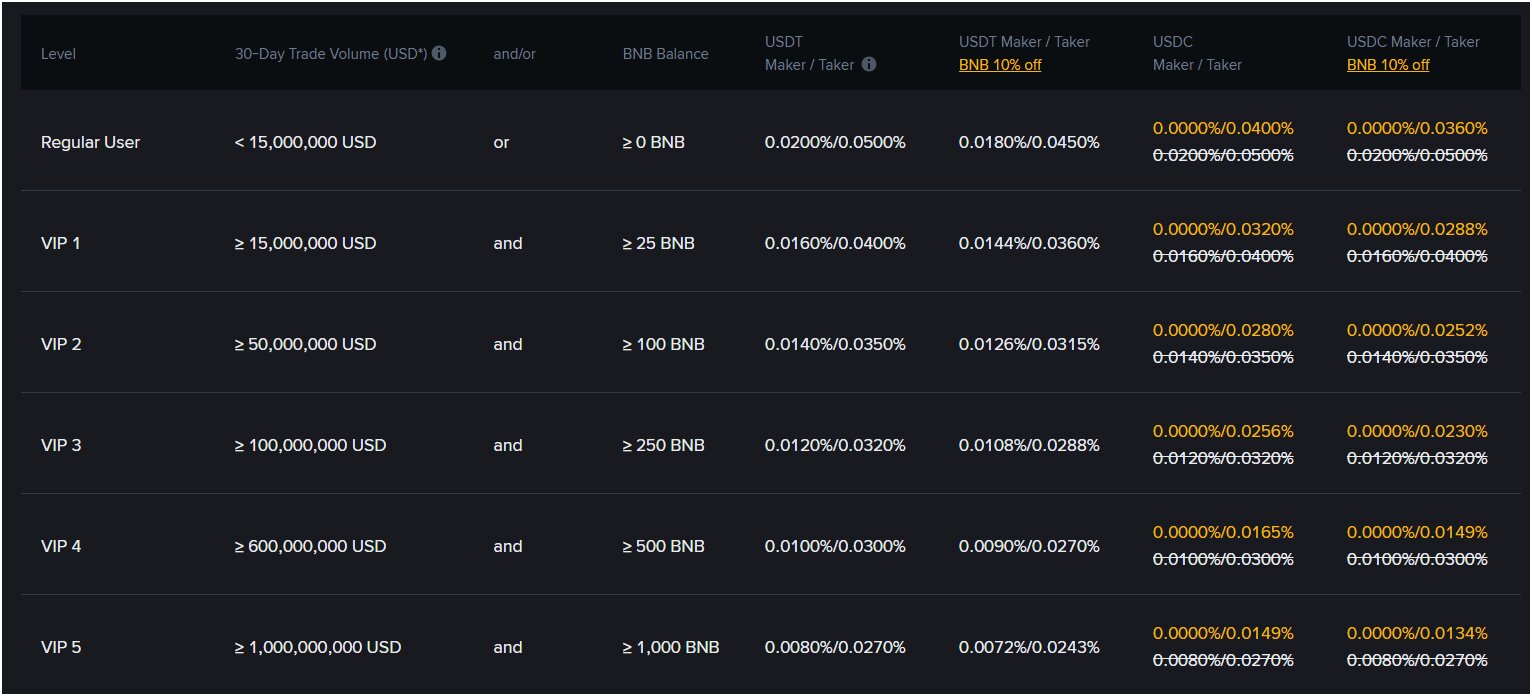This screenshot has height=696, width=1532.
Task: Click the 0.0108%/0.0288% discounted USDT fee
Action: coord(1029,445)
